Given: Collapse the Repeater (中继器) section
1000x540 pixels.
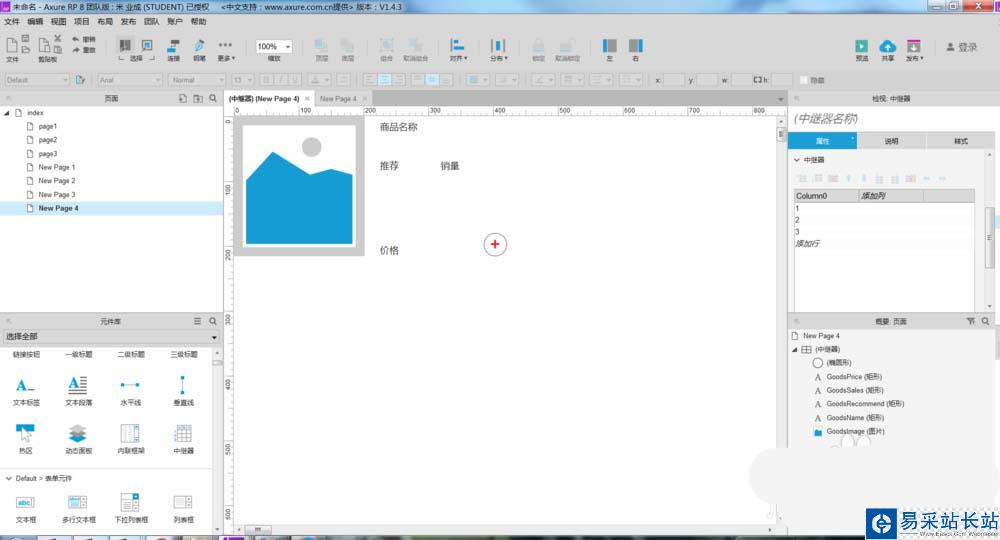Looking at the screenshot, I should tap(797, 159).
